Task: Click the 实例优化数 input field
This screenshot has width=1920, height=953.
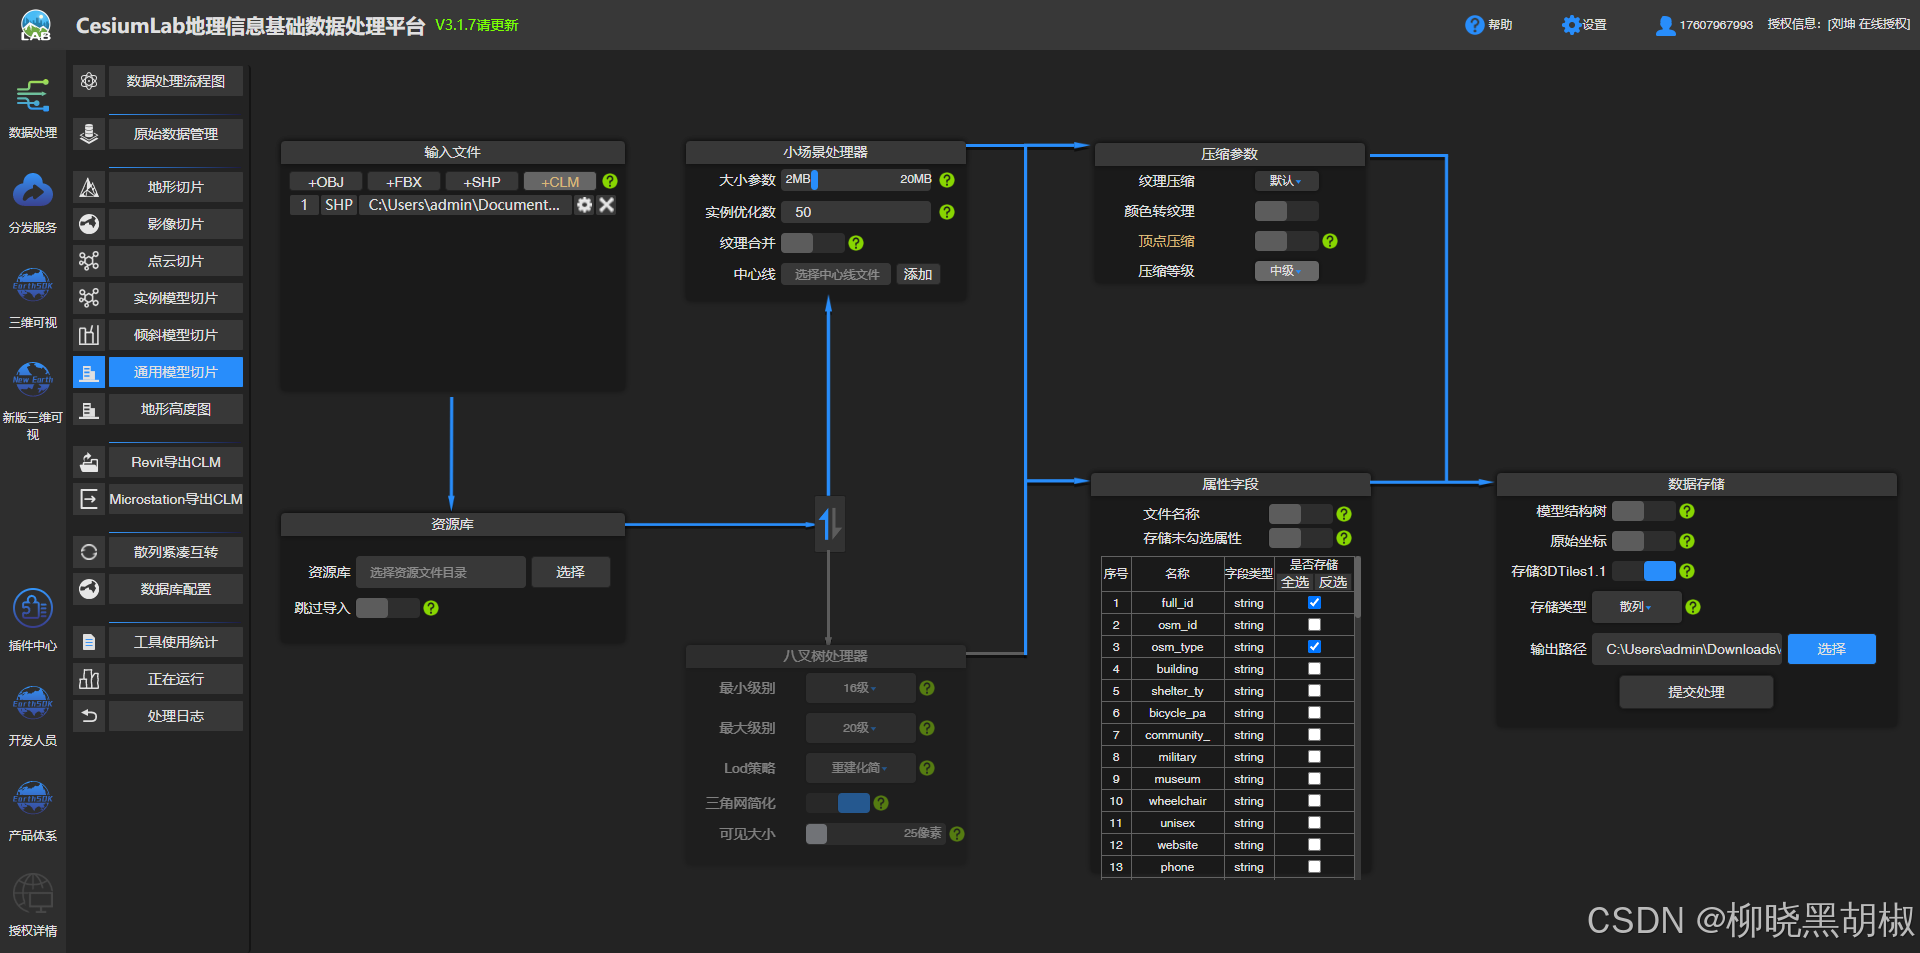Action: click(856, 212)
